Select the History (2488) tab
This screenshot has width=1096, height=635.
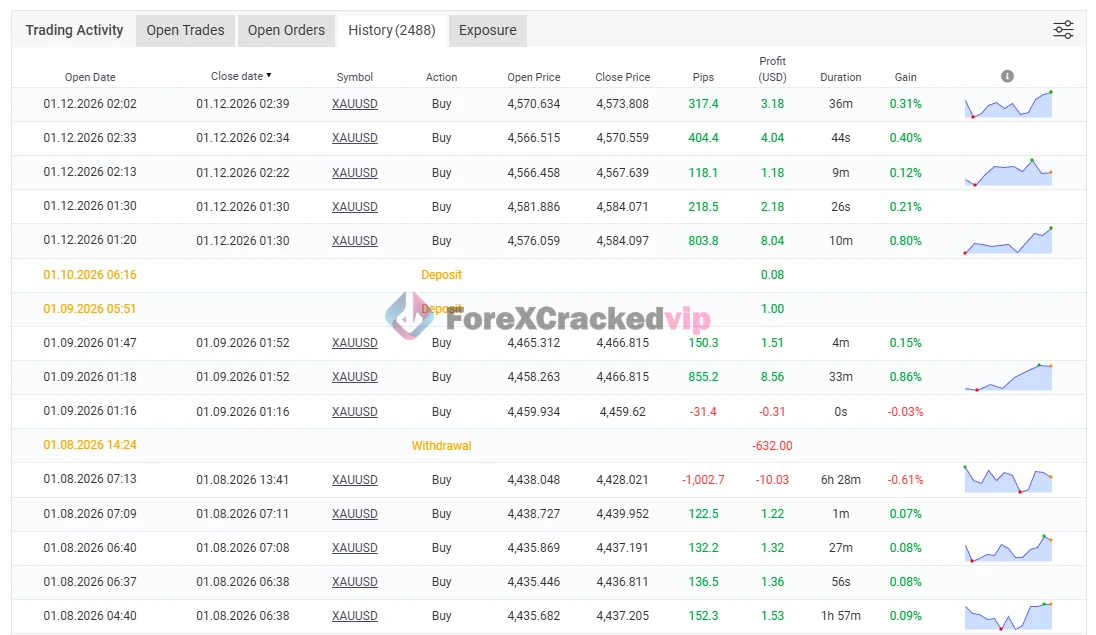pos(391,30)
